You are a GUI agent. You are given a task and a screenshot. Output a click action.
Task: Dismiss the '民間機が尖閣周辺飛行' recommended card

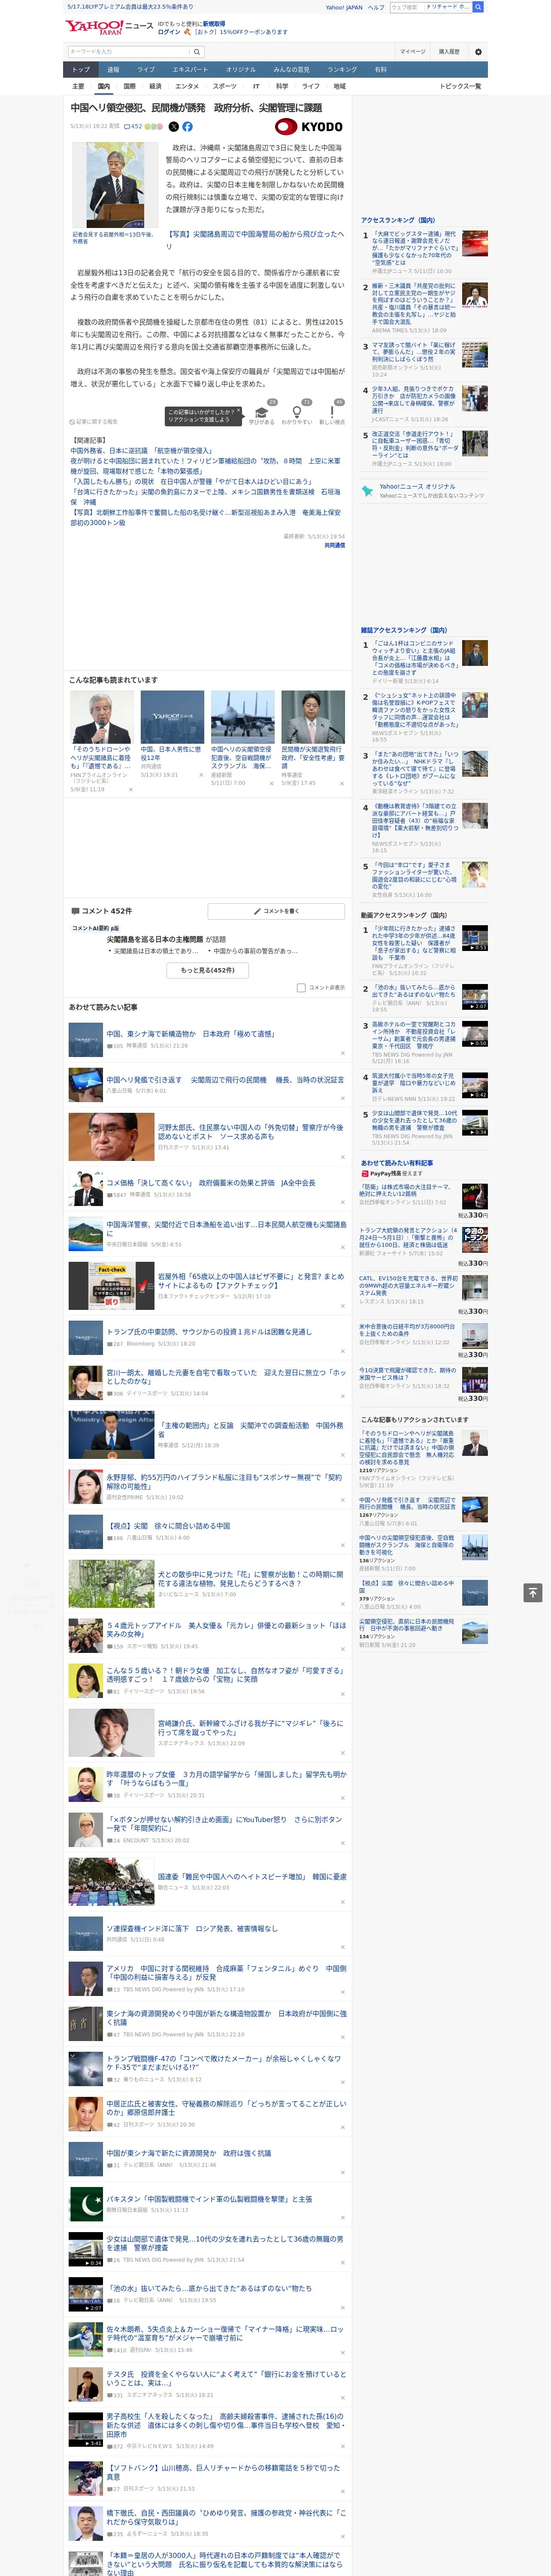(x=341, y=783)
